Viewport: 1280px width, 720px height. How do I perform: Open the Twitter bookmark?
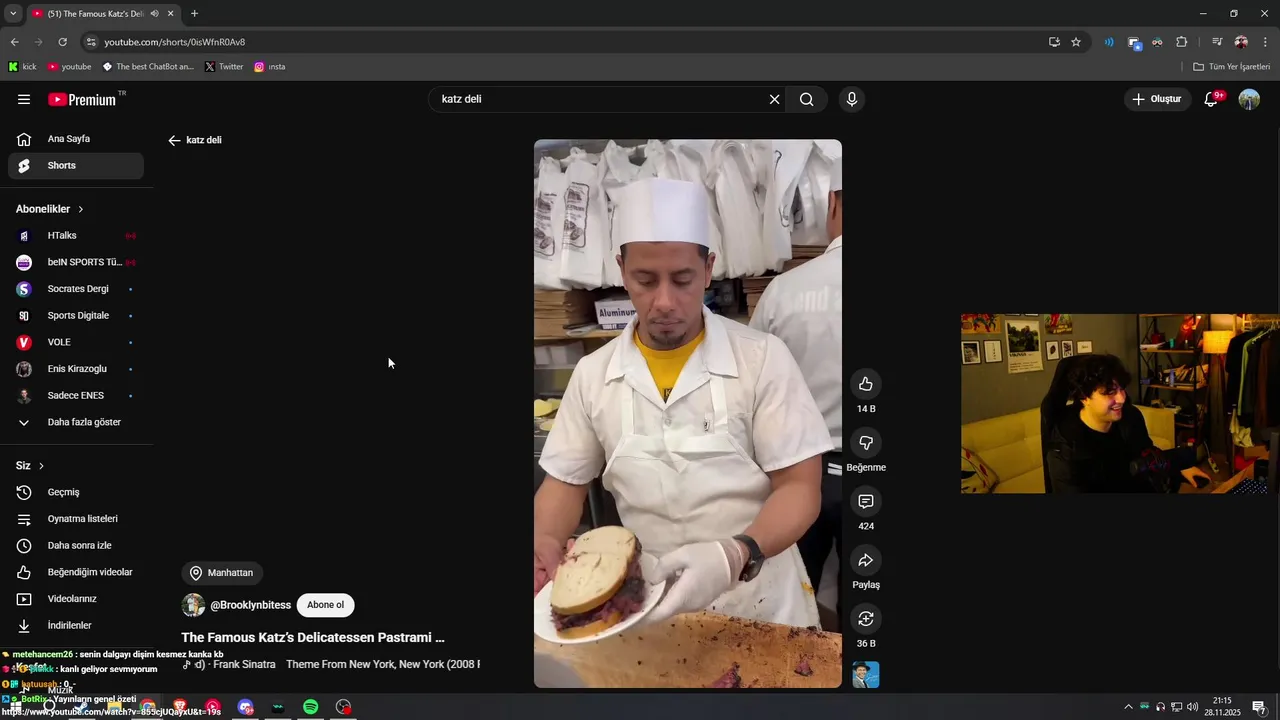(x=224, y=67)
